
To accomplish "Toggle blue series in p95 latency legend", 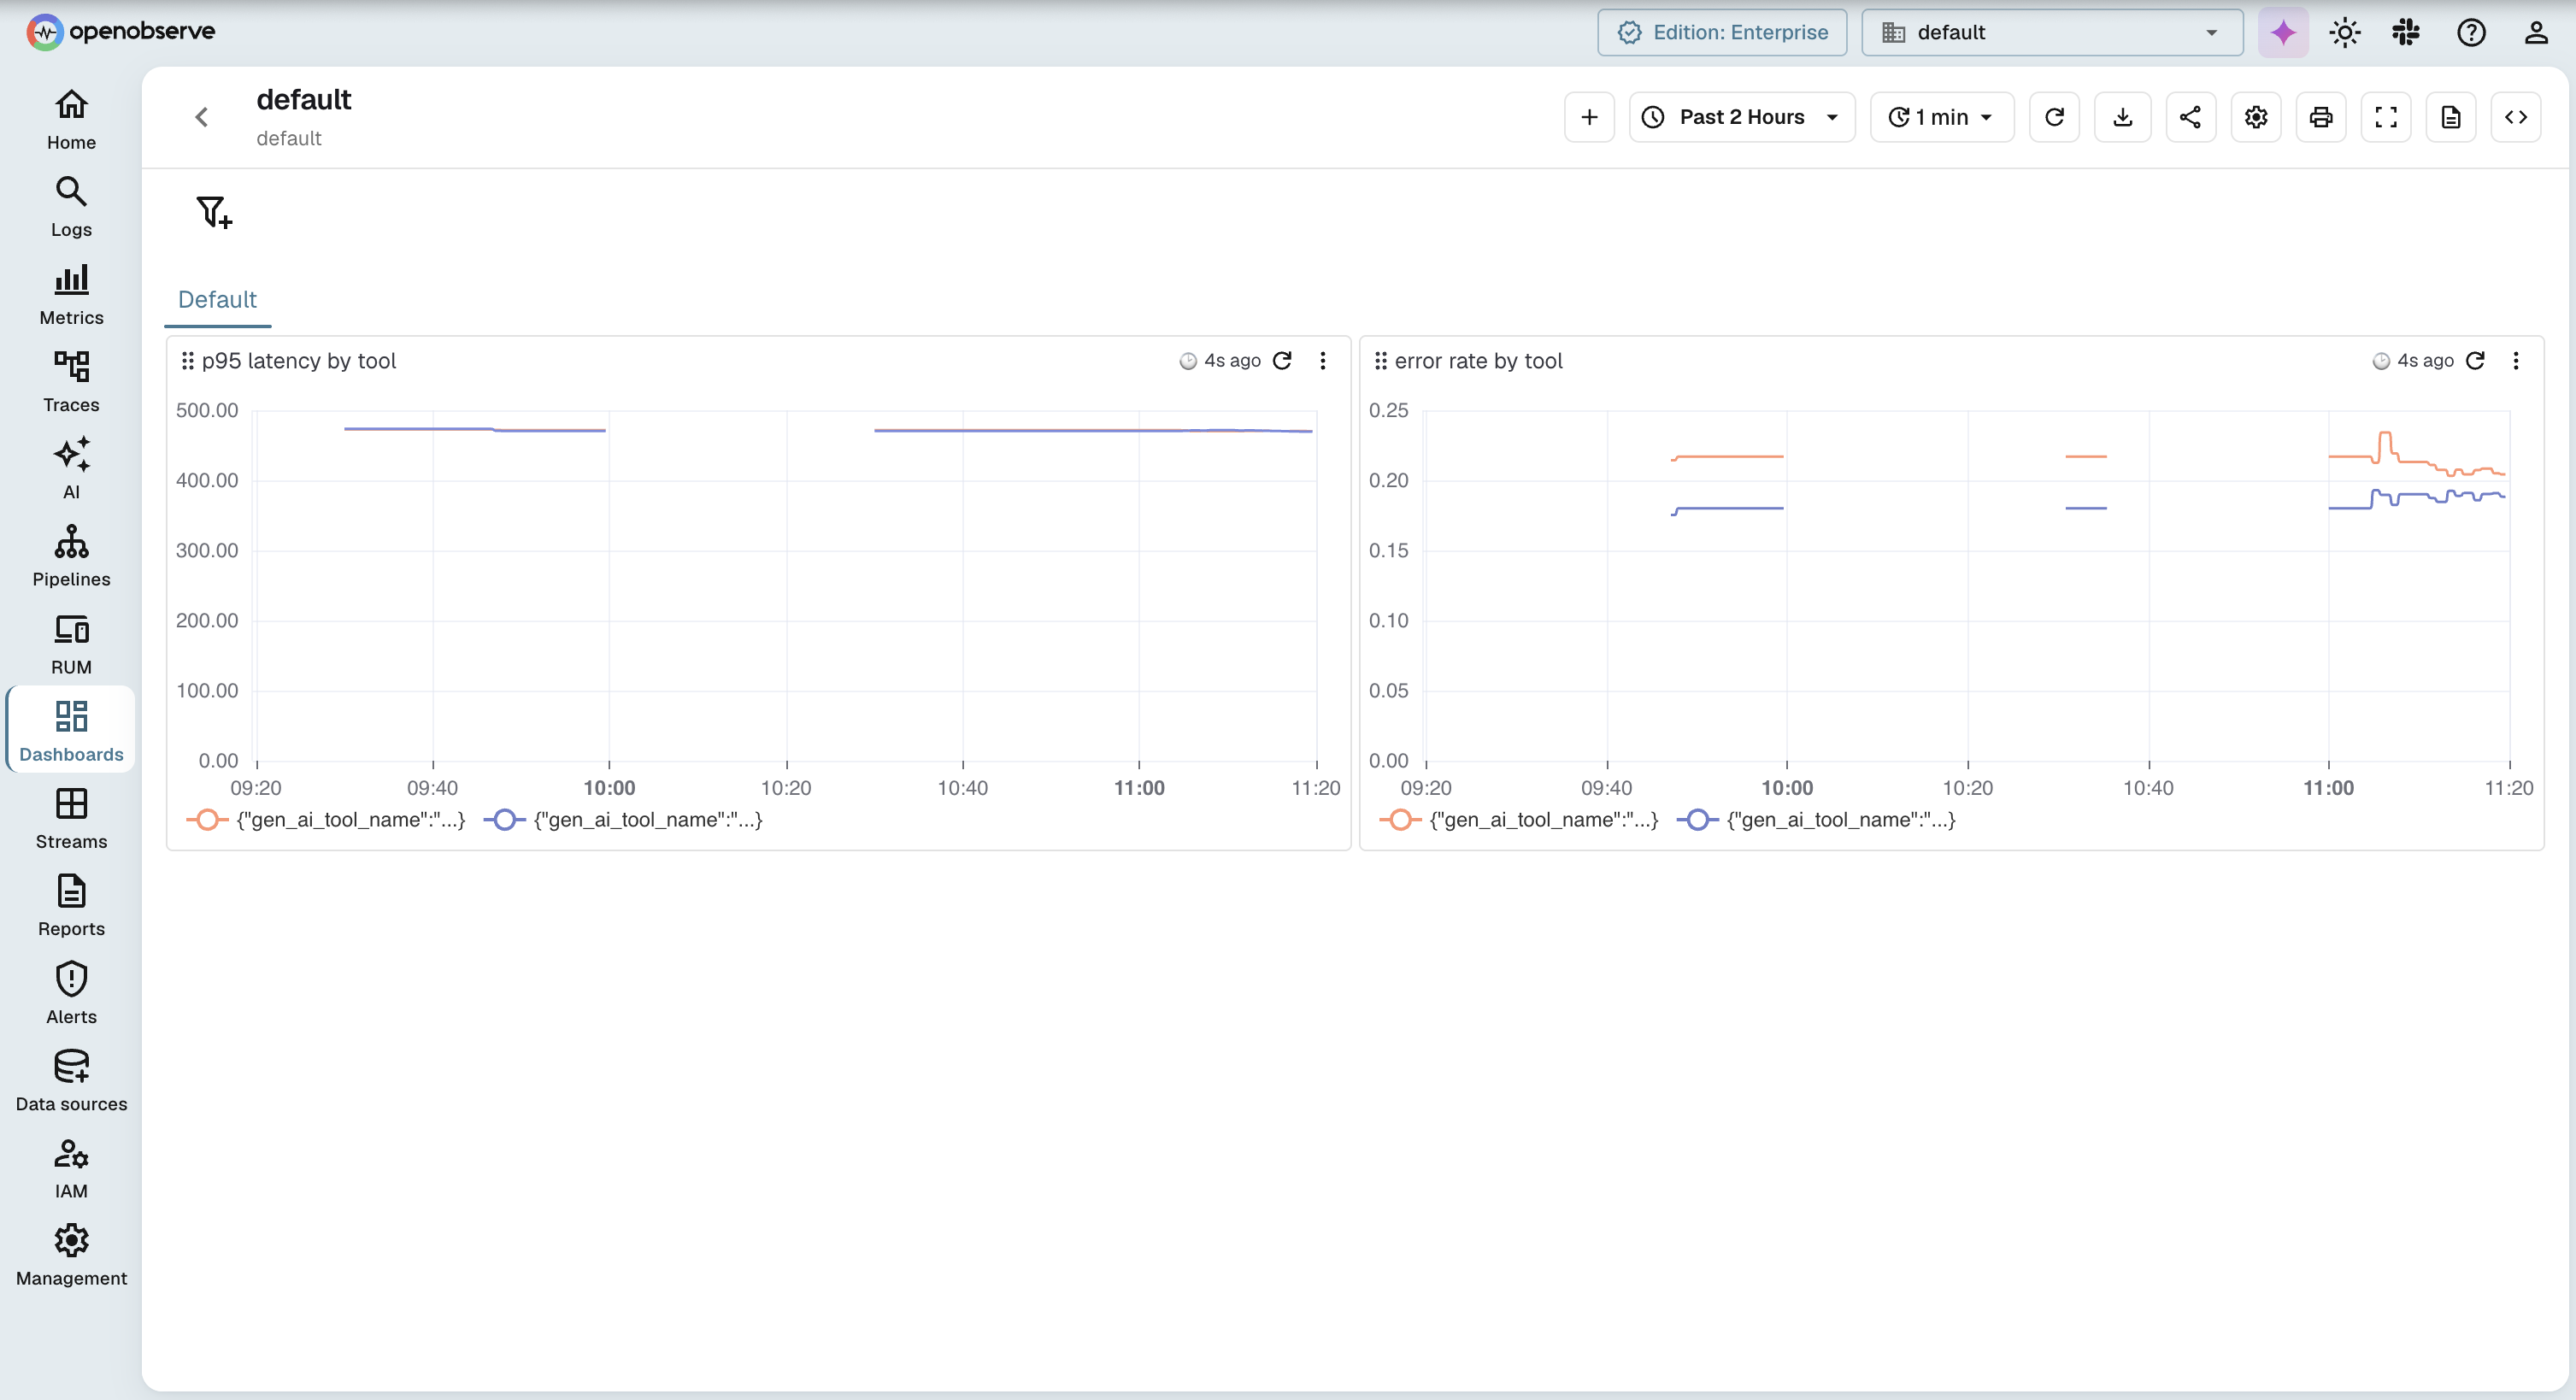I will [623, 820].
